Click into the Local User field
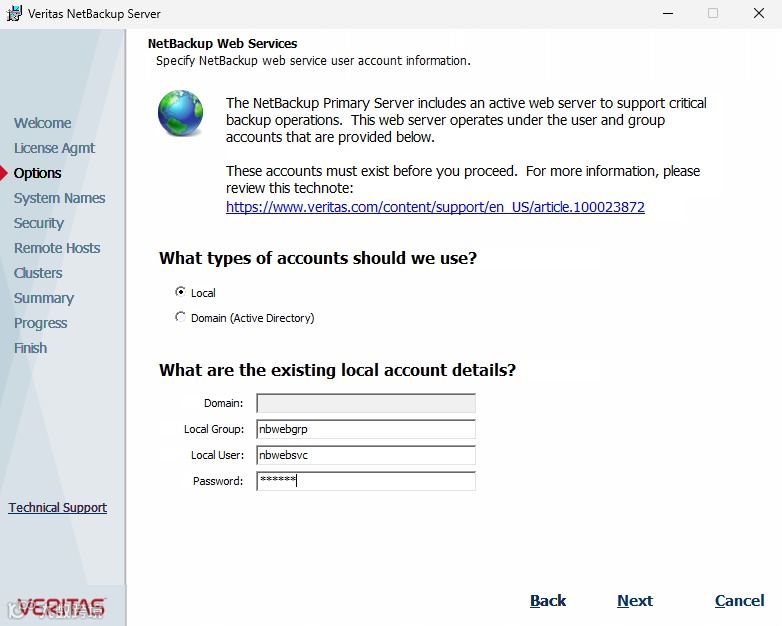 pos(366,455)
